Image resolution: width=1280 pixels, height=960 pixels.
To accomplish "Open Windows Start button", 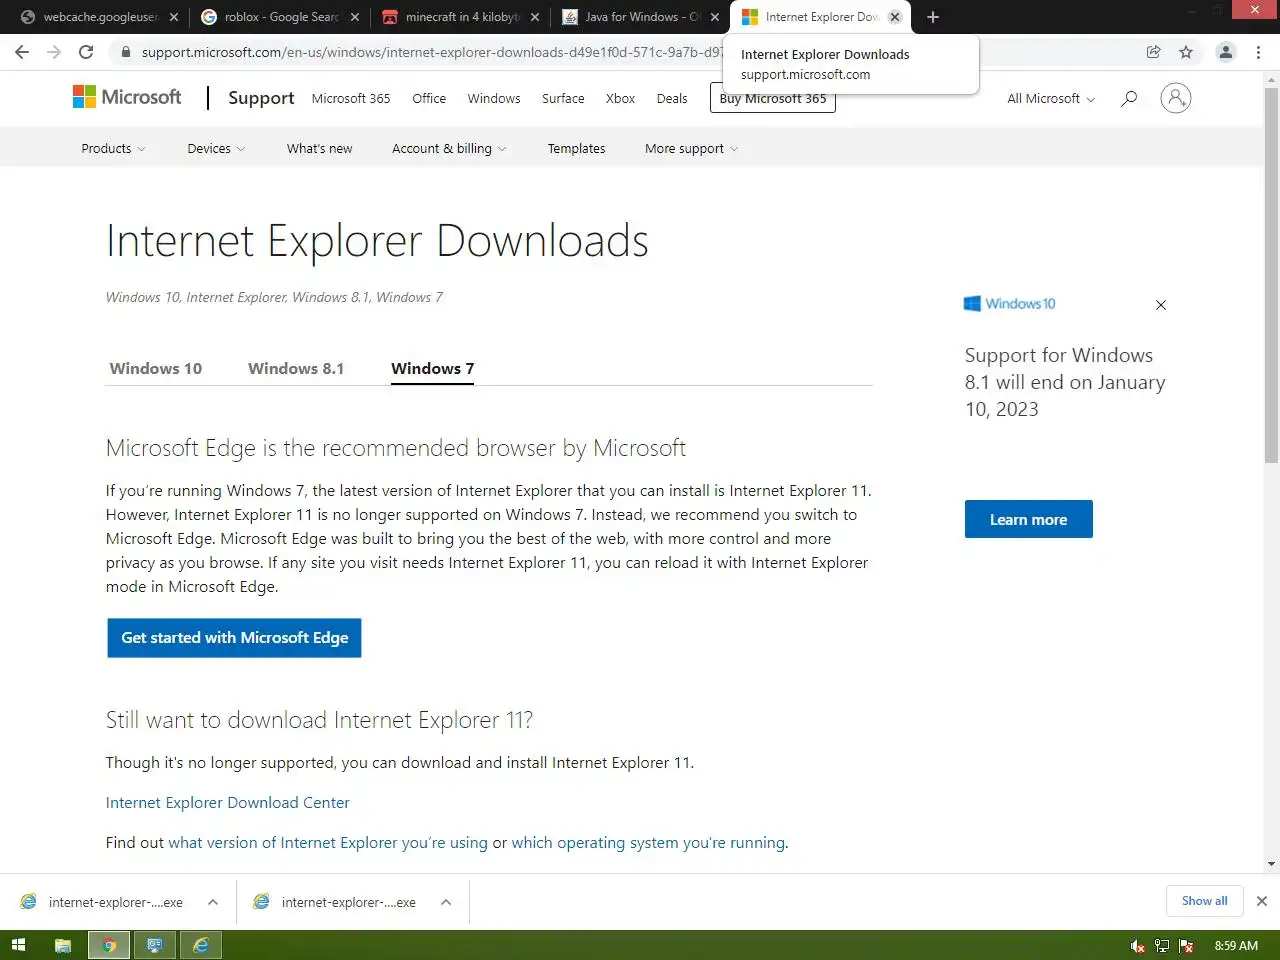I will (18, 945).
